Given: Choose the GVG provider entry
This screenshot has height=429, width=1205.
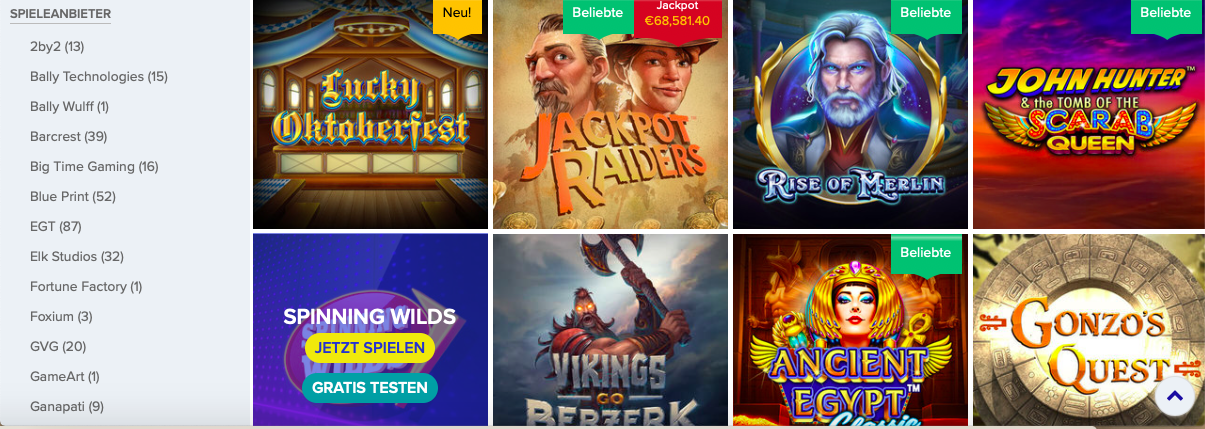Looking at the screenshot, I should [x=58, y=346].
